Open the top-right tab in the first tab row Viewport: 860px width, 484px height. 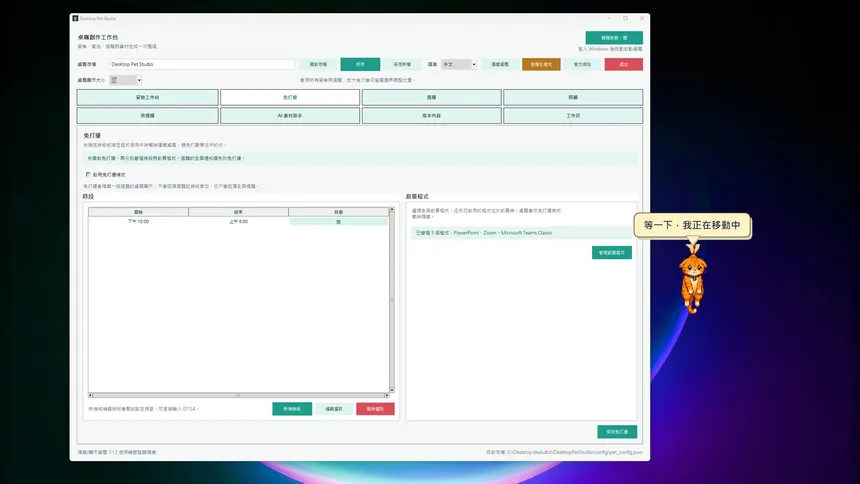pyautogui.click(x=573, y=97)
